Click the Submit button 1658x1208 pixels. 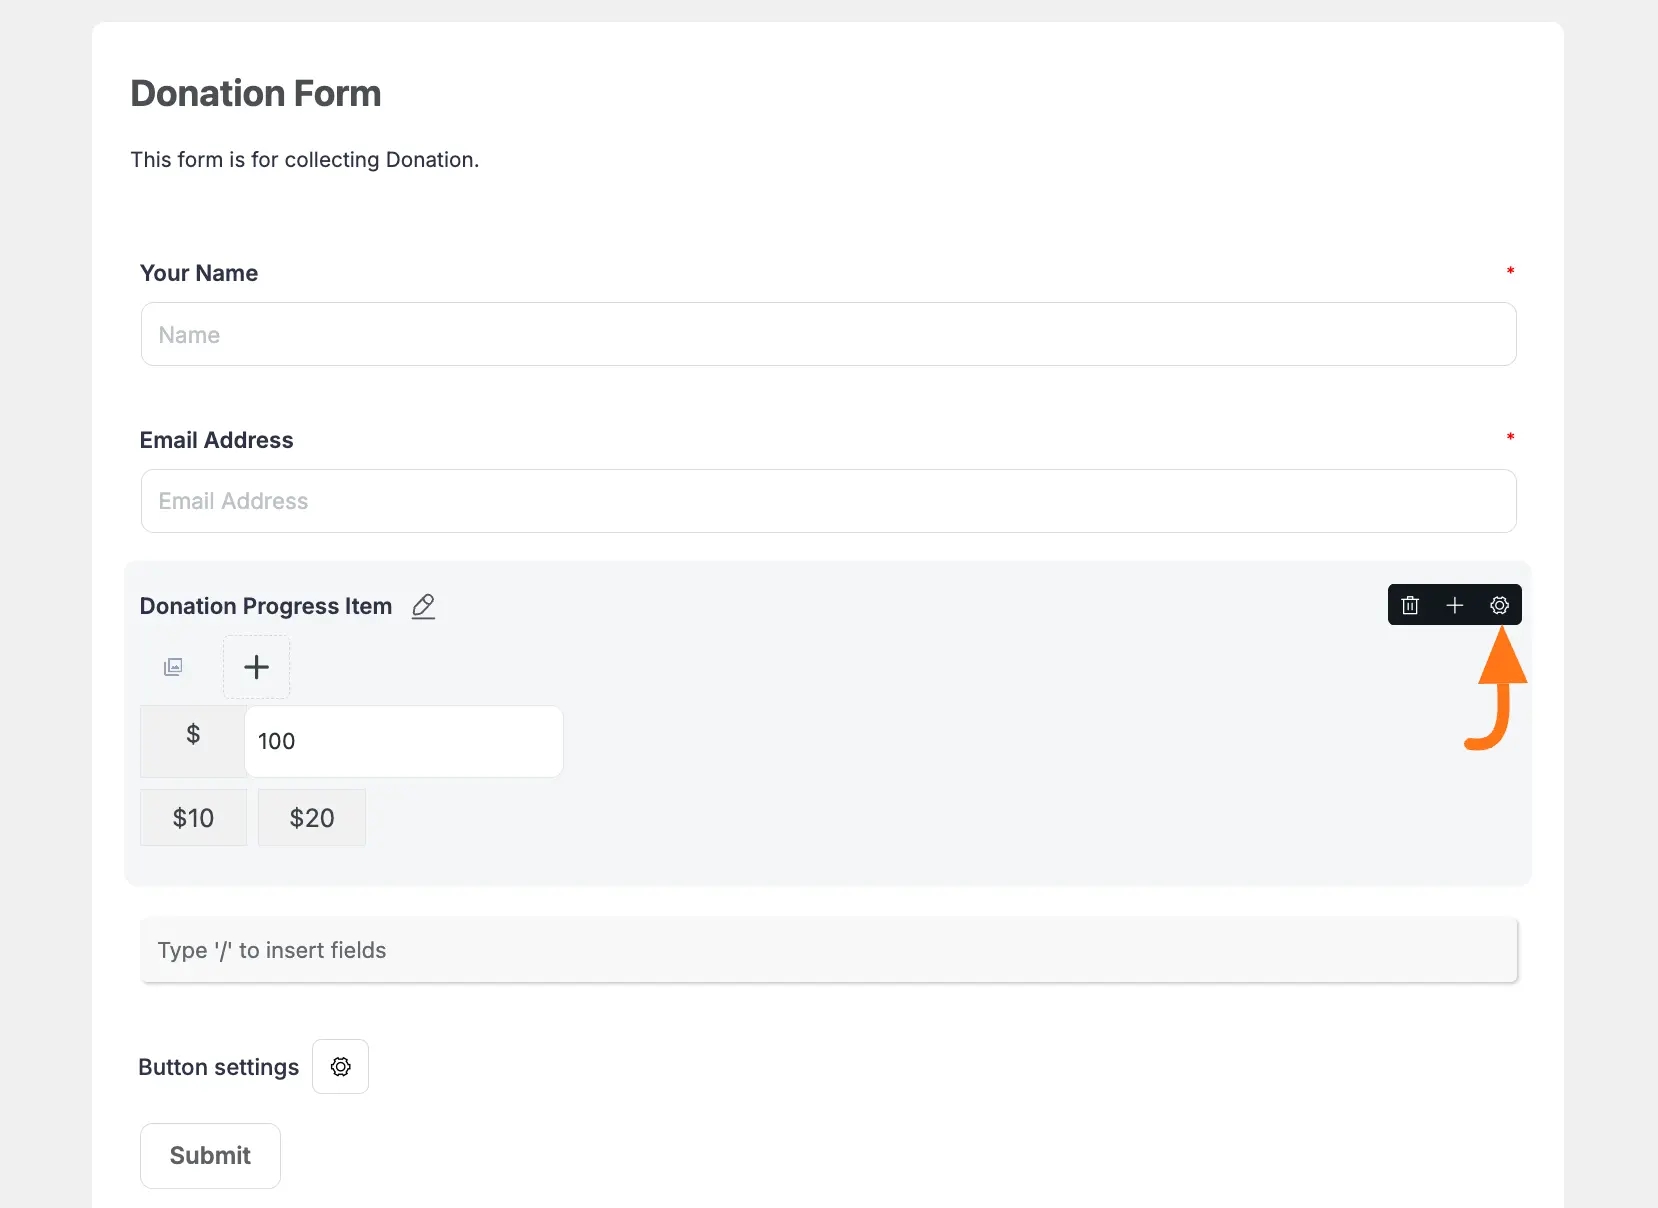pyautogui.click(x=210, y=1155)
